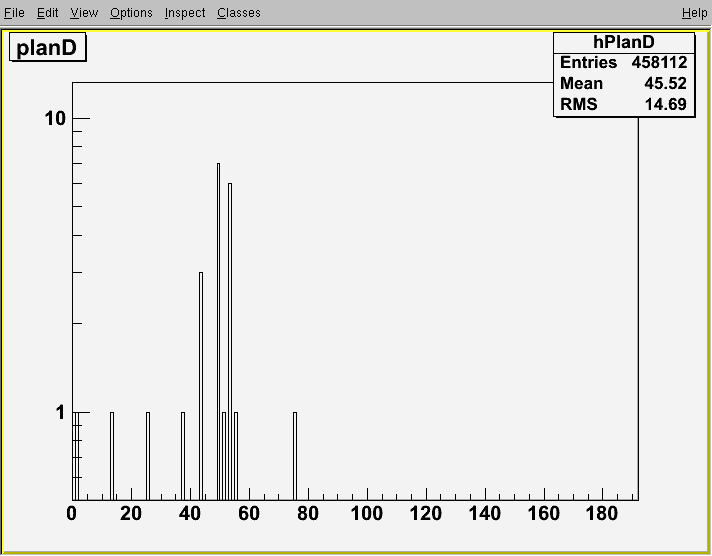Open the View menu
712x556 pixels.
click(84, 13)
